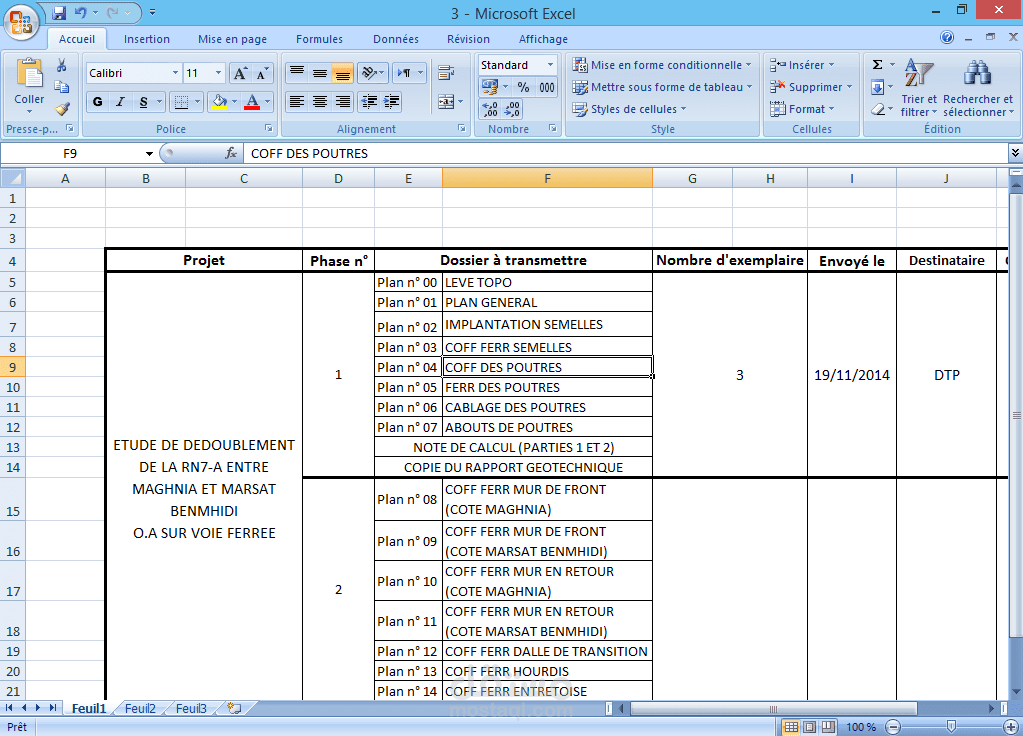The width and height of the screenshot is (1023, 736).
Task: Open the Feuil3 sheet tab
Action: click(191, 709)
